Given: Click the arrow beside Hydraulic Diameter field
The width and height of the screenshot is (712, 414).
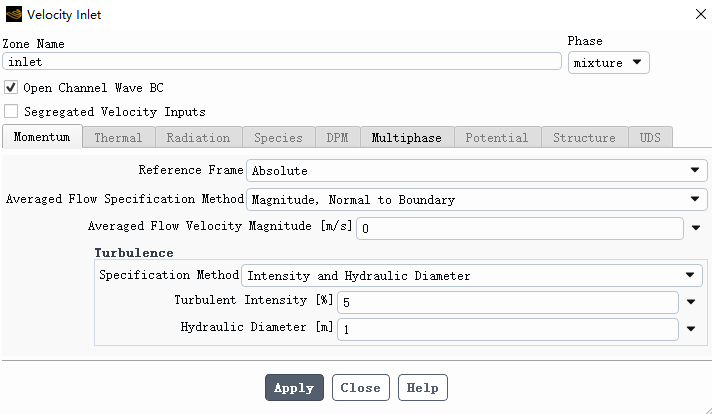Looking at the screenshot, I should pyautogui.click(x=691, y=329).
